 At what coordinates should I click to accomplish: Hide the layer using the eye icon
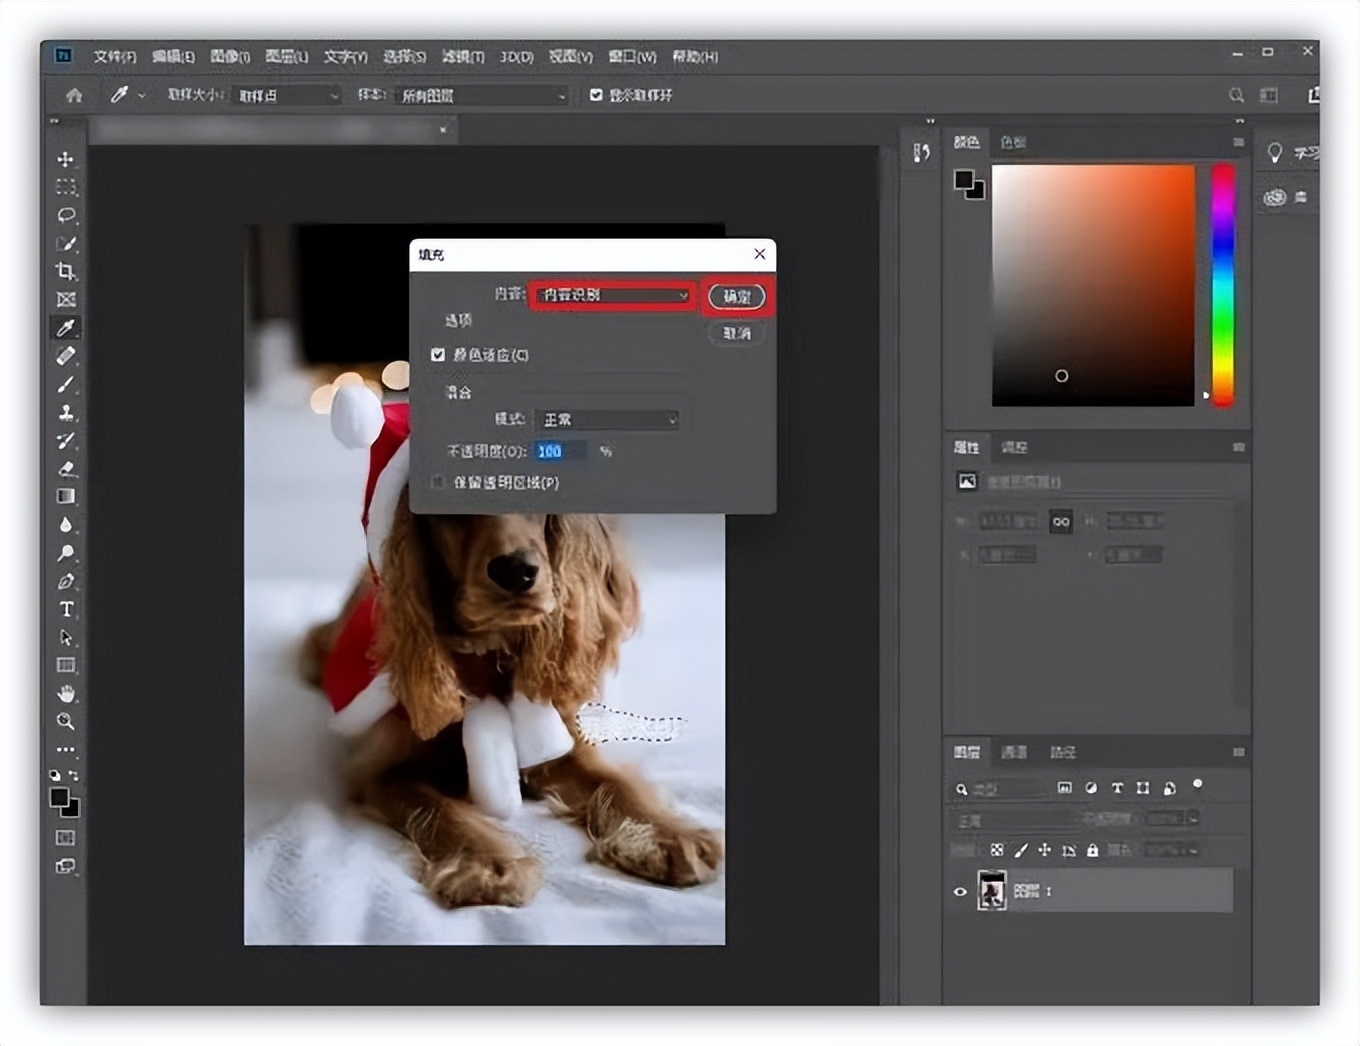(x=960, y=891)
